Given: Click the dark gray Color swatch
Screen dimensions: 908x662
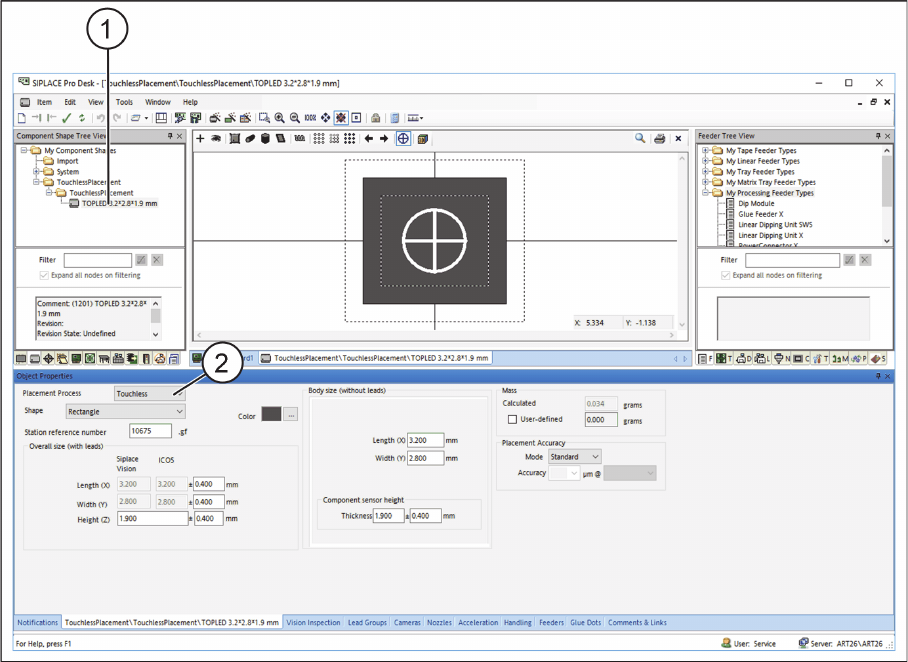Looking at the screenshot, I should point(271,414).
